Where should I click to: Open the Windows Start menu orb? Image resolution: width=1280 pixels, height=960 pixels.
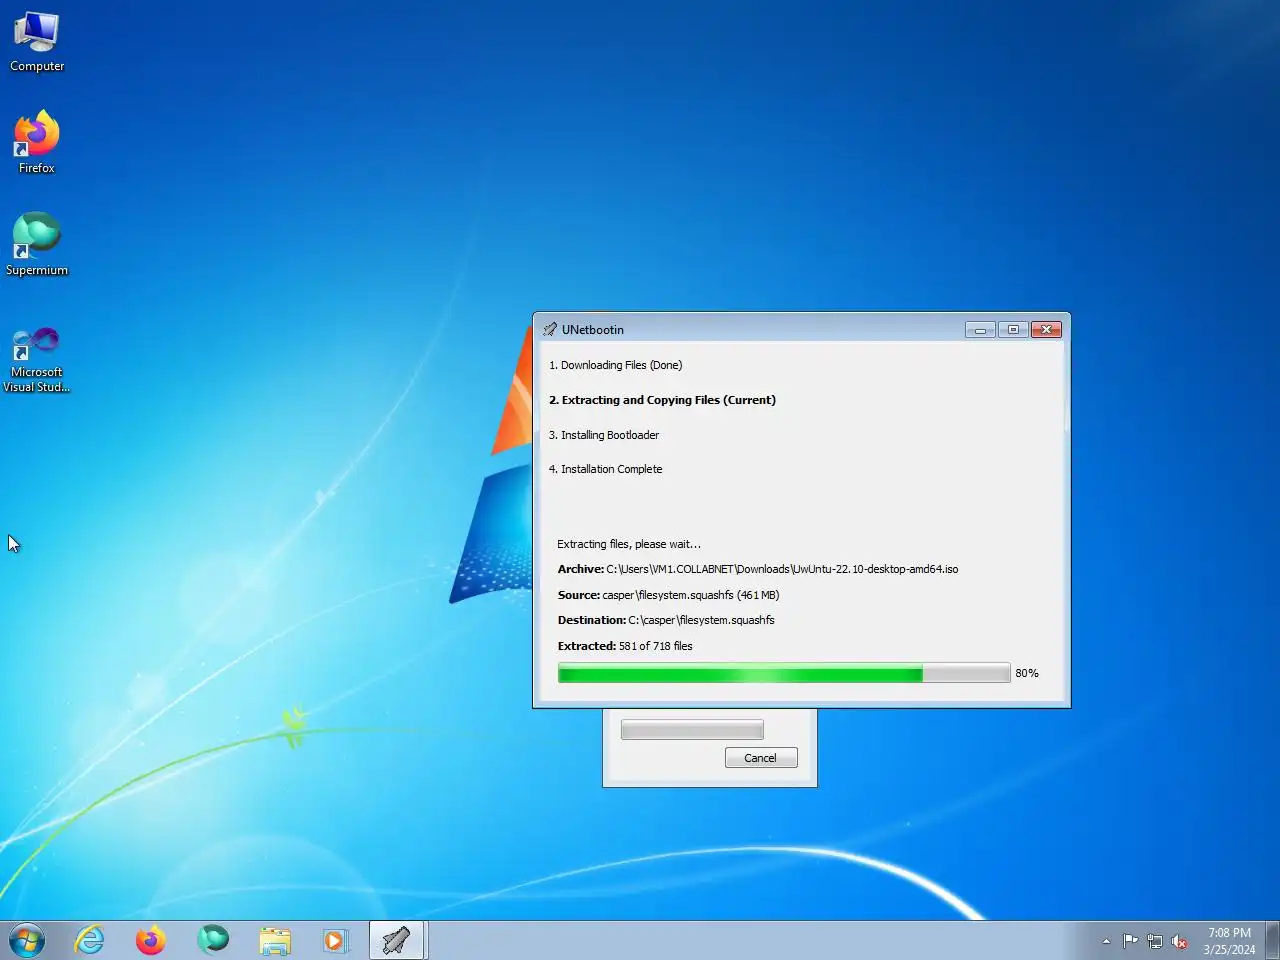point(27,941)
